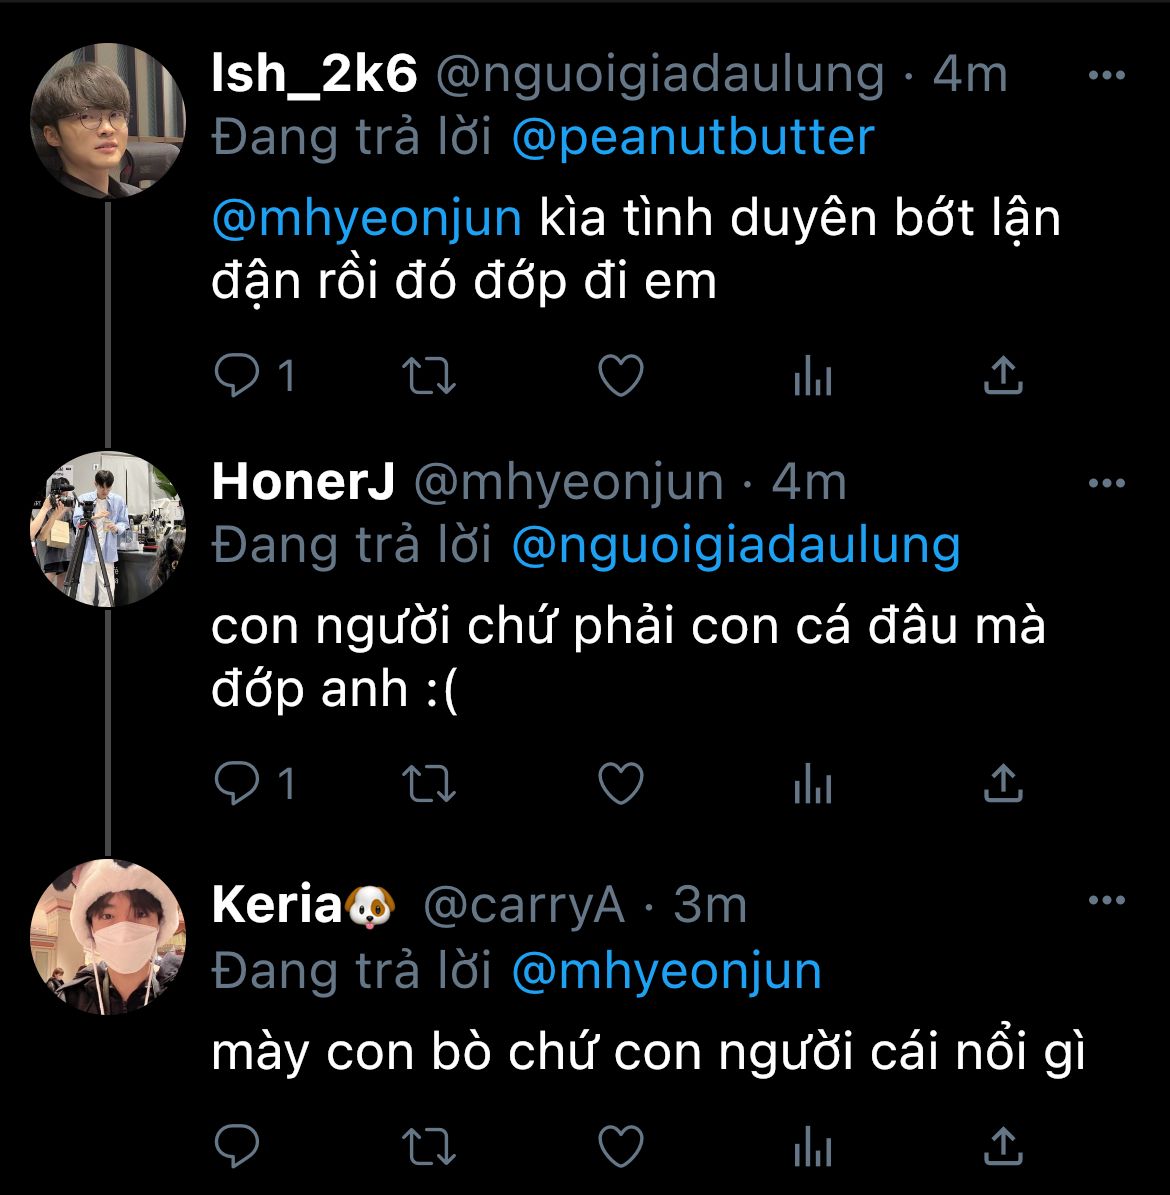Reply to the HonerJ tweet
The image size is (1170, 1195).
point(237,784)
